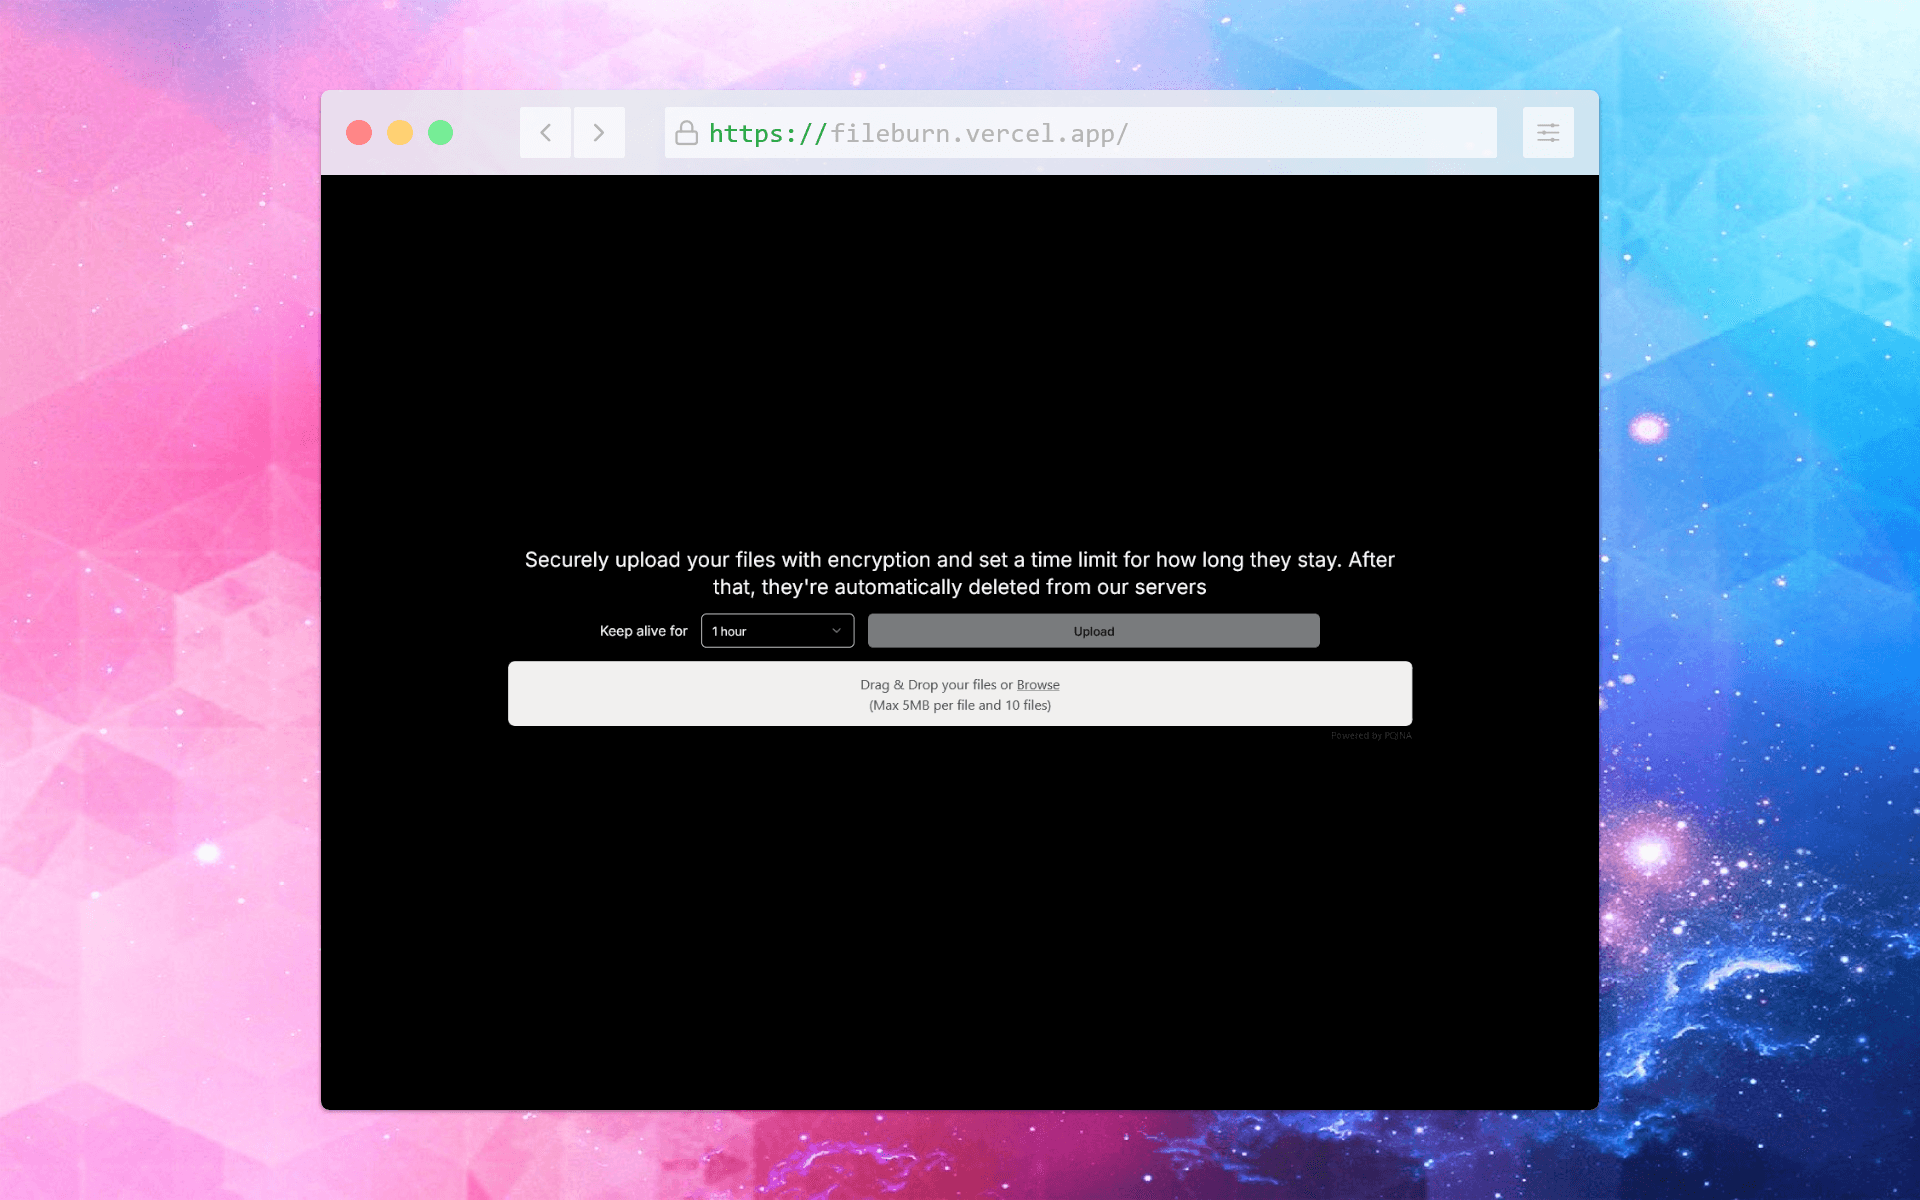Go back with the browser back arrow
The height and width of the screenshot is (1200, 1920).
pyautogui.click(x=546, y=132)
